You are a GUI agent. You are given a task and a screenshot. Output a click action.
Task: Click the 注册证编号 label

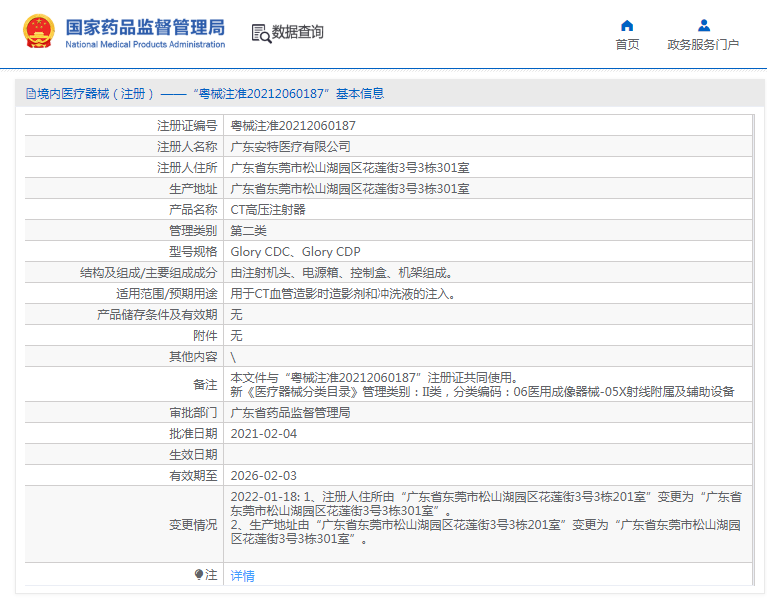(187, 126)
